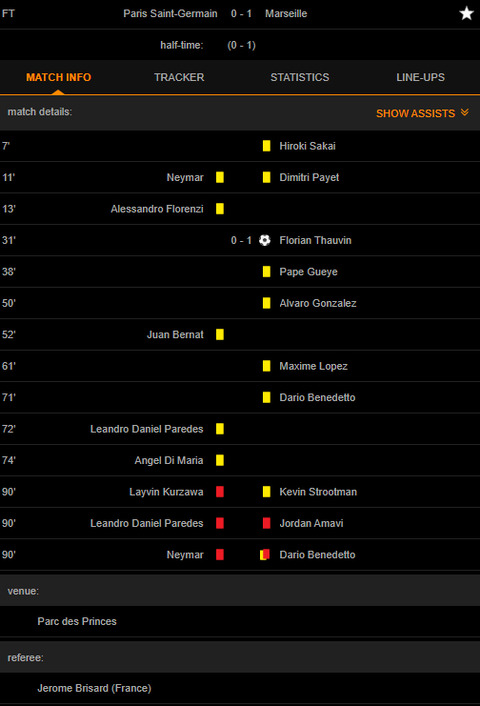Click Hiroki Sakai's yellow card icon
This screenshot has height=706, width=480.
click(x=267, y=146)
